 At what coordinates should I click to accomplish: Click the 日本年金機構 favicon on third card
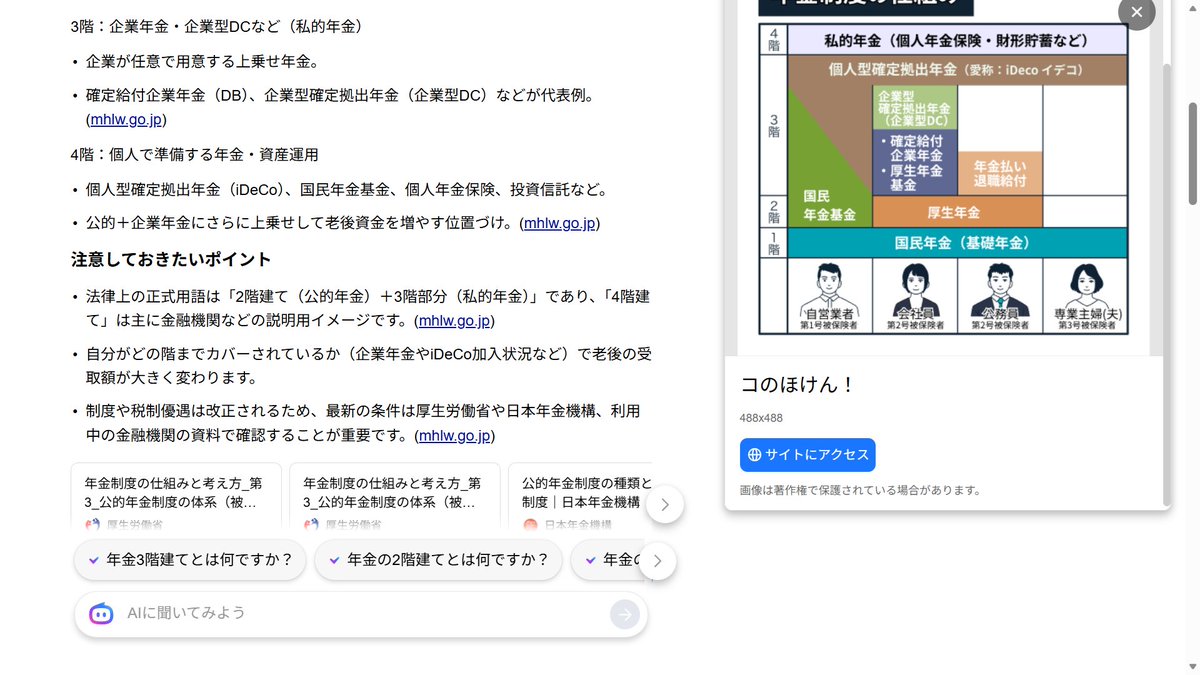coord(530,524)
